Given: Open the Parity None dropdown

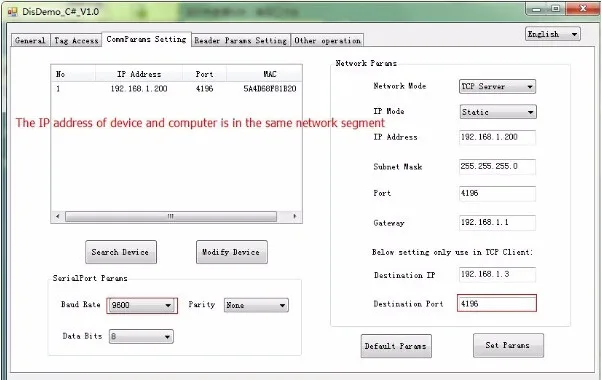Looking at the screenshot, I should click(x=256, y=306).
